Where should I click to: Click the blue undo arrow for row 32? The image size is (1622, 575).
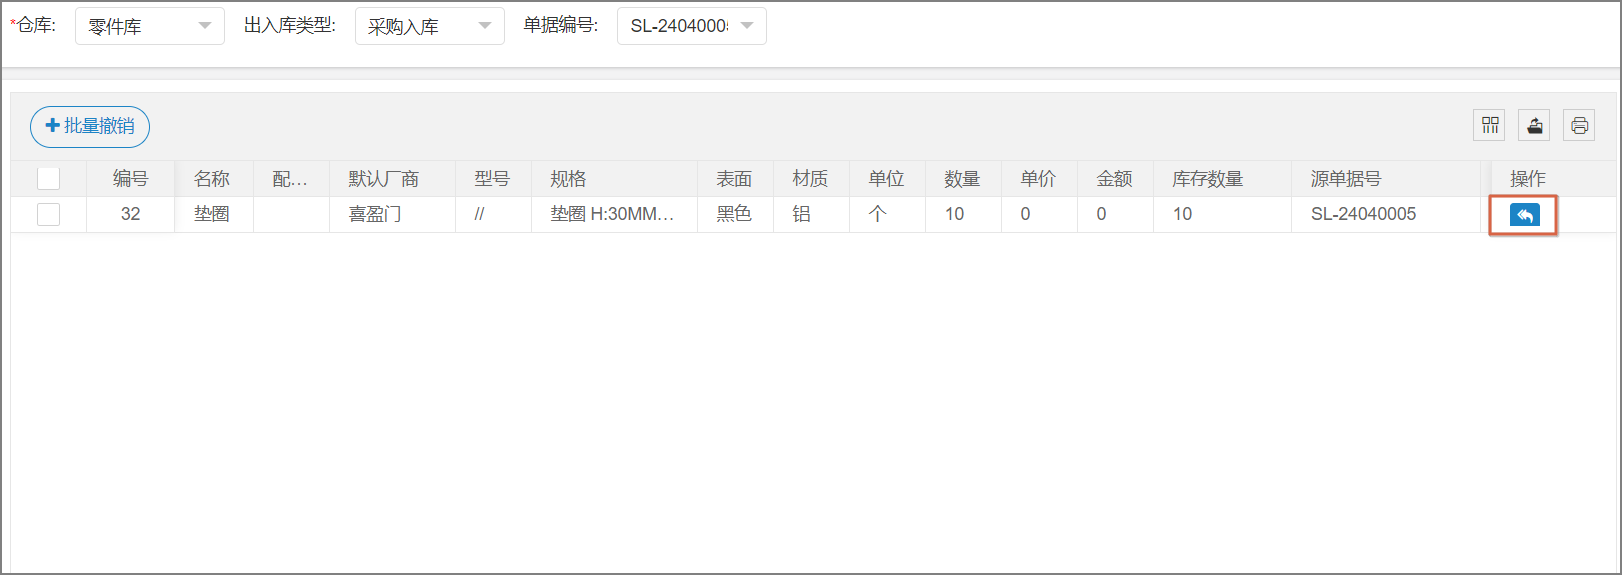[x=1524, y=215]
